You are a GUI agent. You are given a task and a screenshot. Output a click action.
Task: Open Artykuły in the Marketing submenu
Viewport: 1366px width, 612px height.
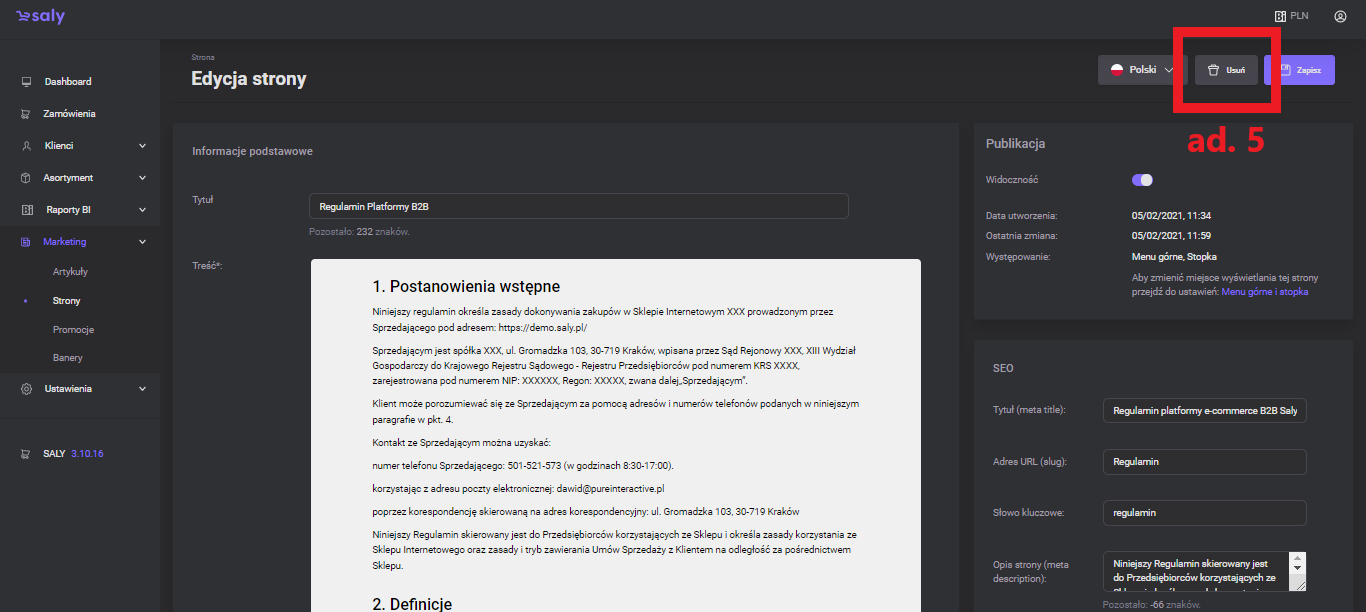[70, 272]
